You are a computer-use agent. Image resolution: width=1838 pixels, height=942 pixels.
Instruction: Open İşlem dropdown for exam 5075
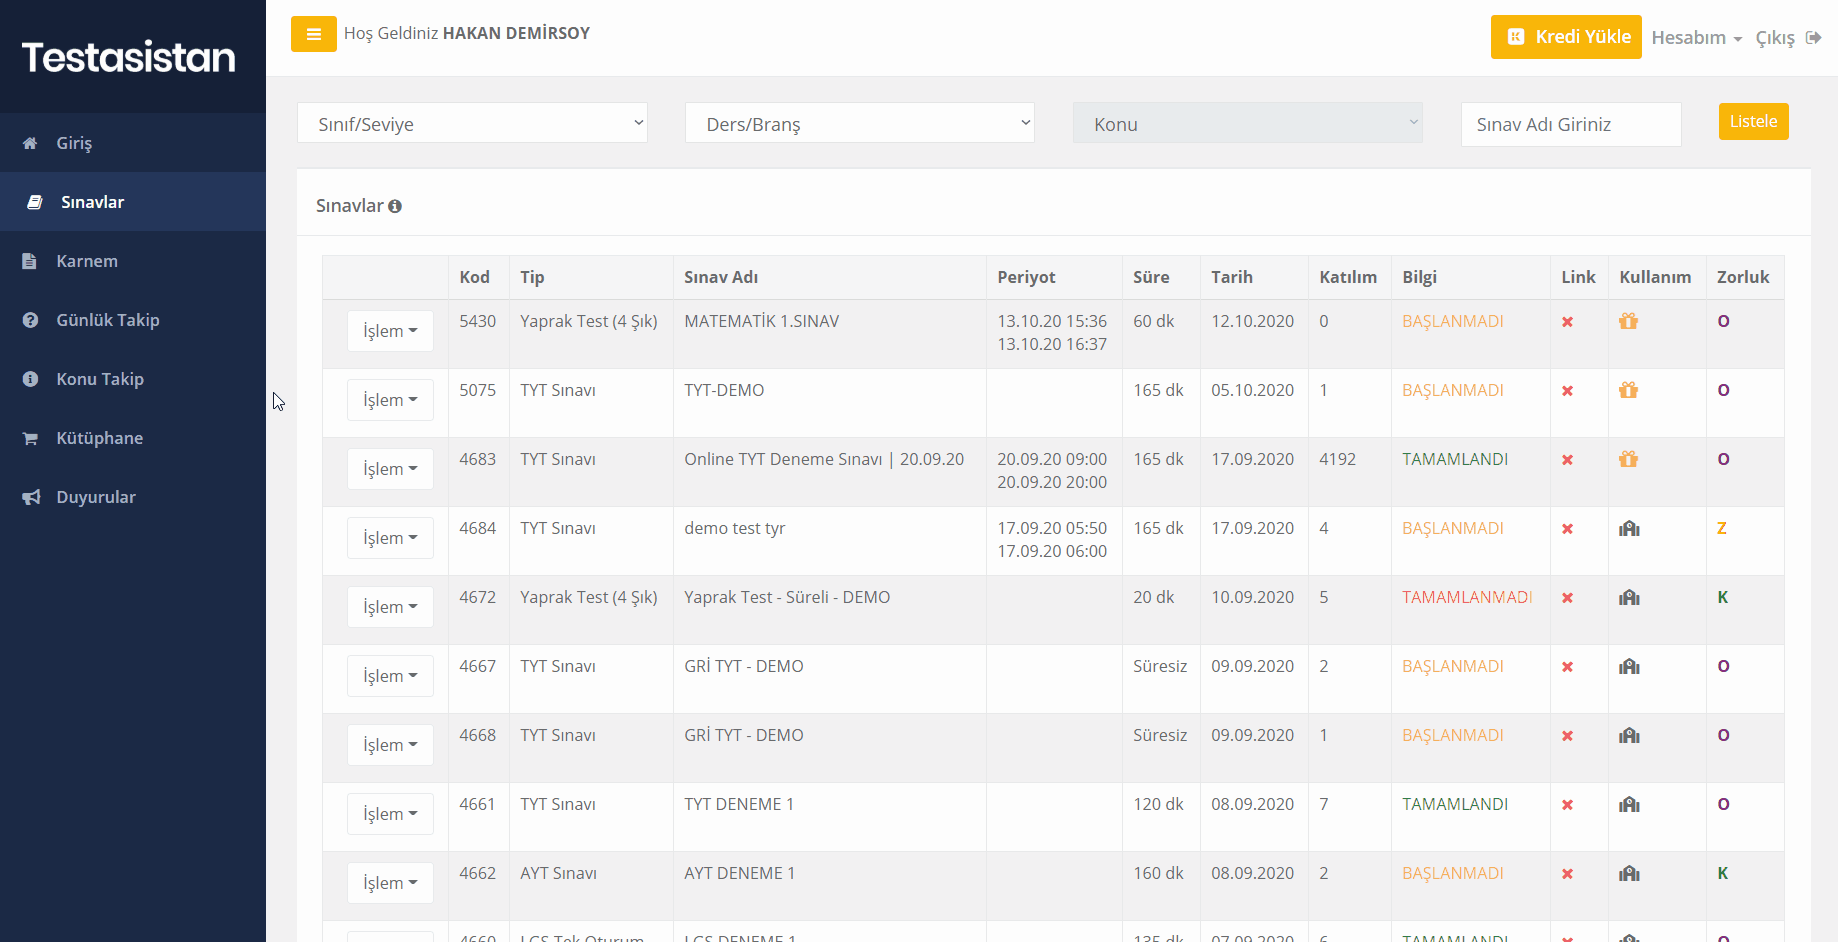390,400
